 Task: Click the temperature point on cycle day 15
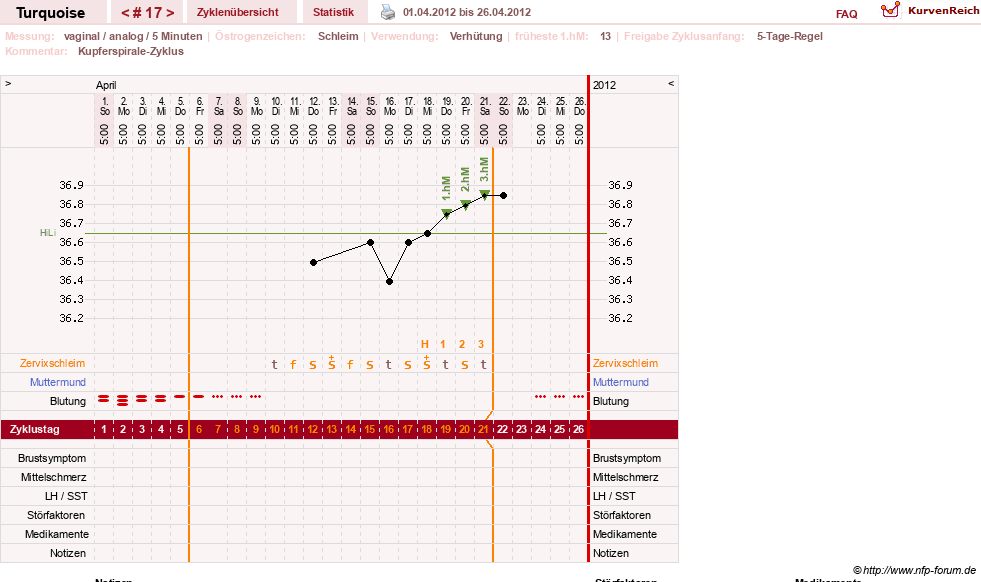click(370, 242)
